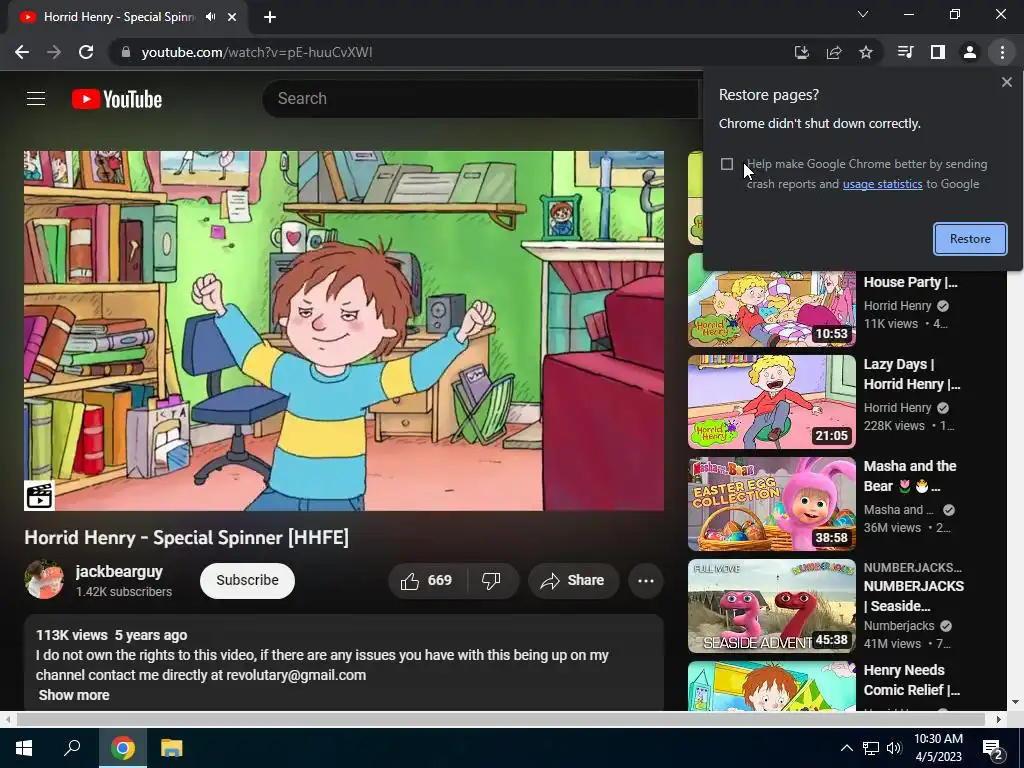Click the horizontal scrollbar track
Screen dimensions: 1024x768
coord(501,719)
